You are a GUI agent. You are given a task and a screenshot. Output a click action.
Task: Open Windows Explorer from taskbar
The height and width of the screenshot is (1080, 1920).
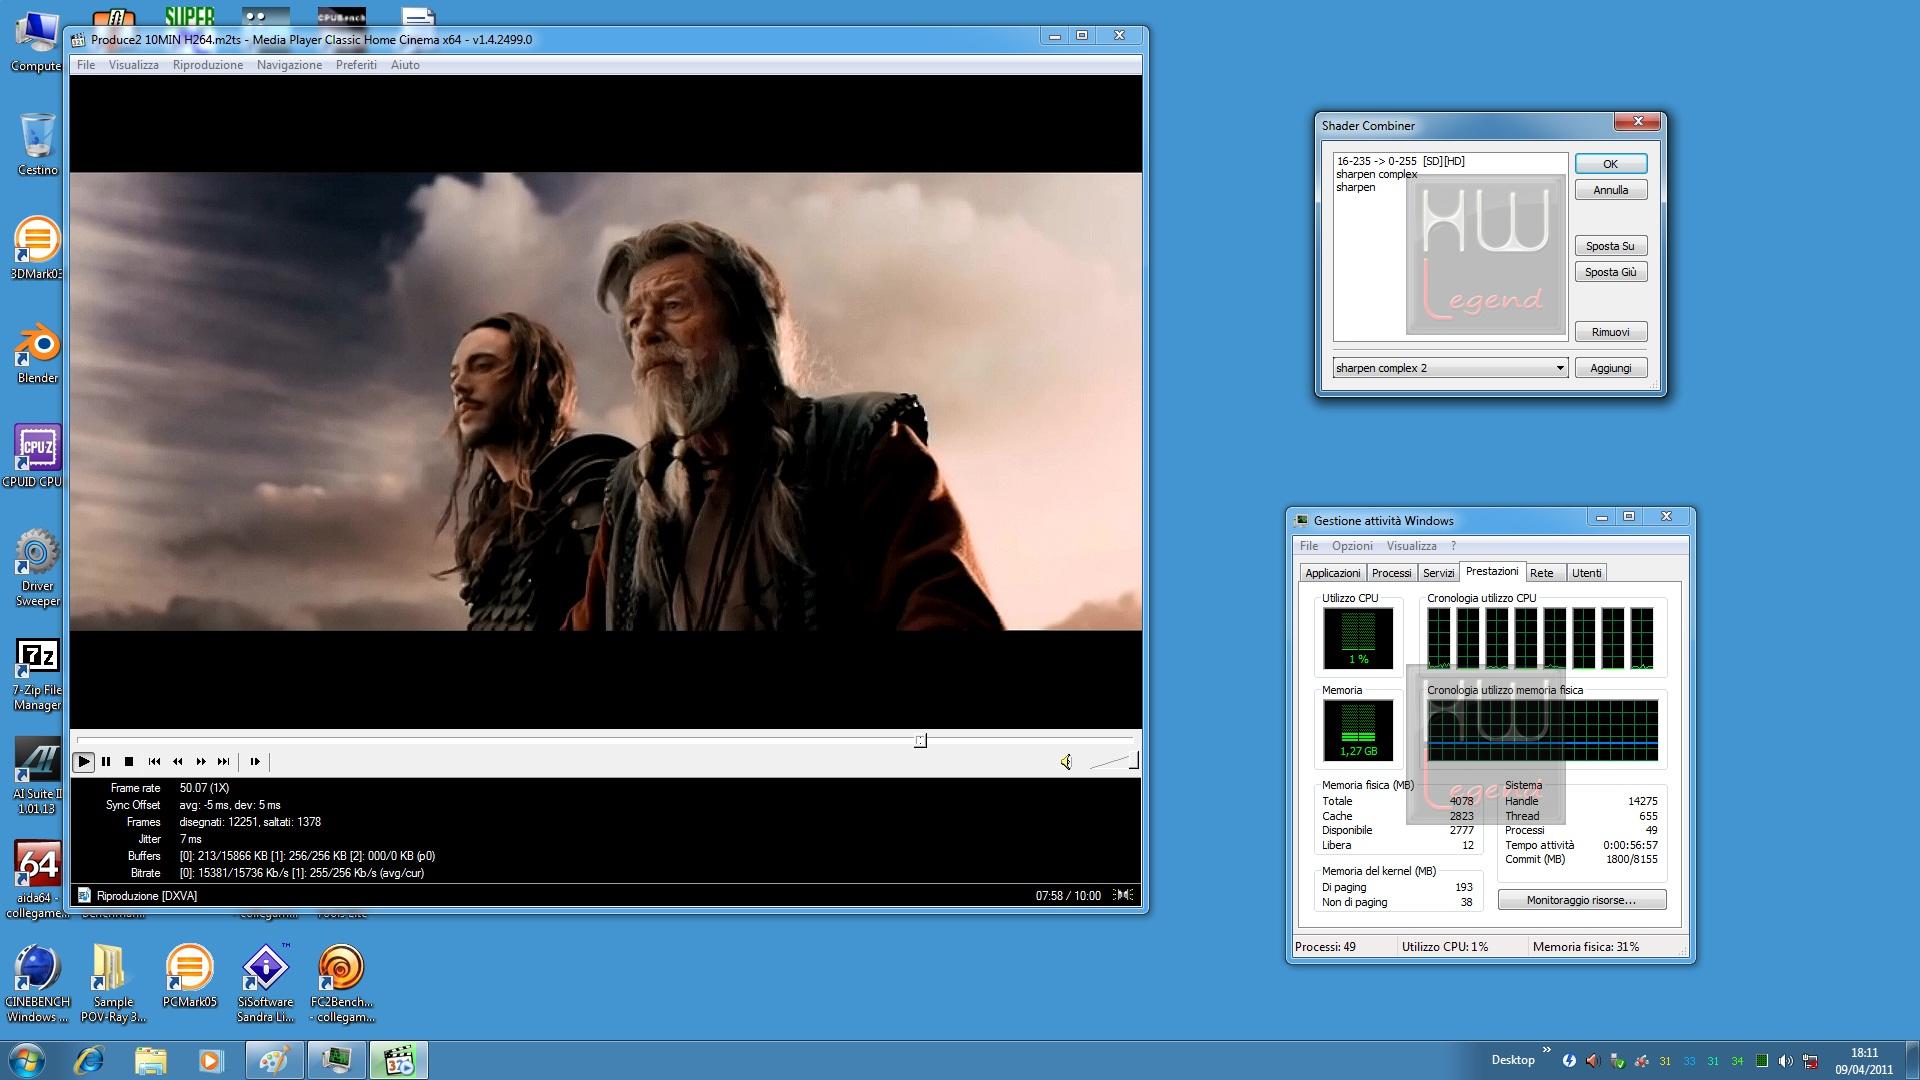(150, 1060)
